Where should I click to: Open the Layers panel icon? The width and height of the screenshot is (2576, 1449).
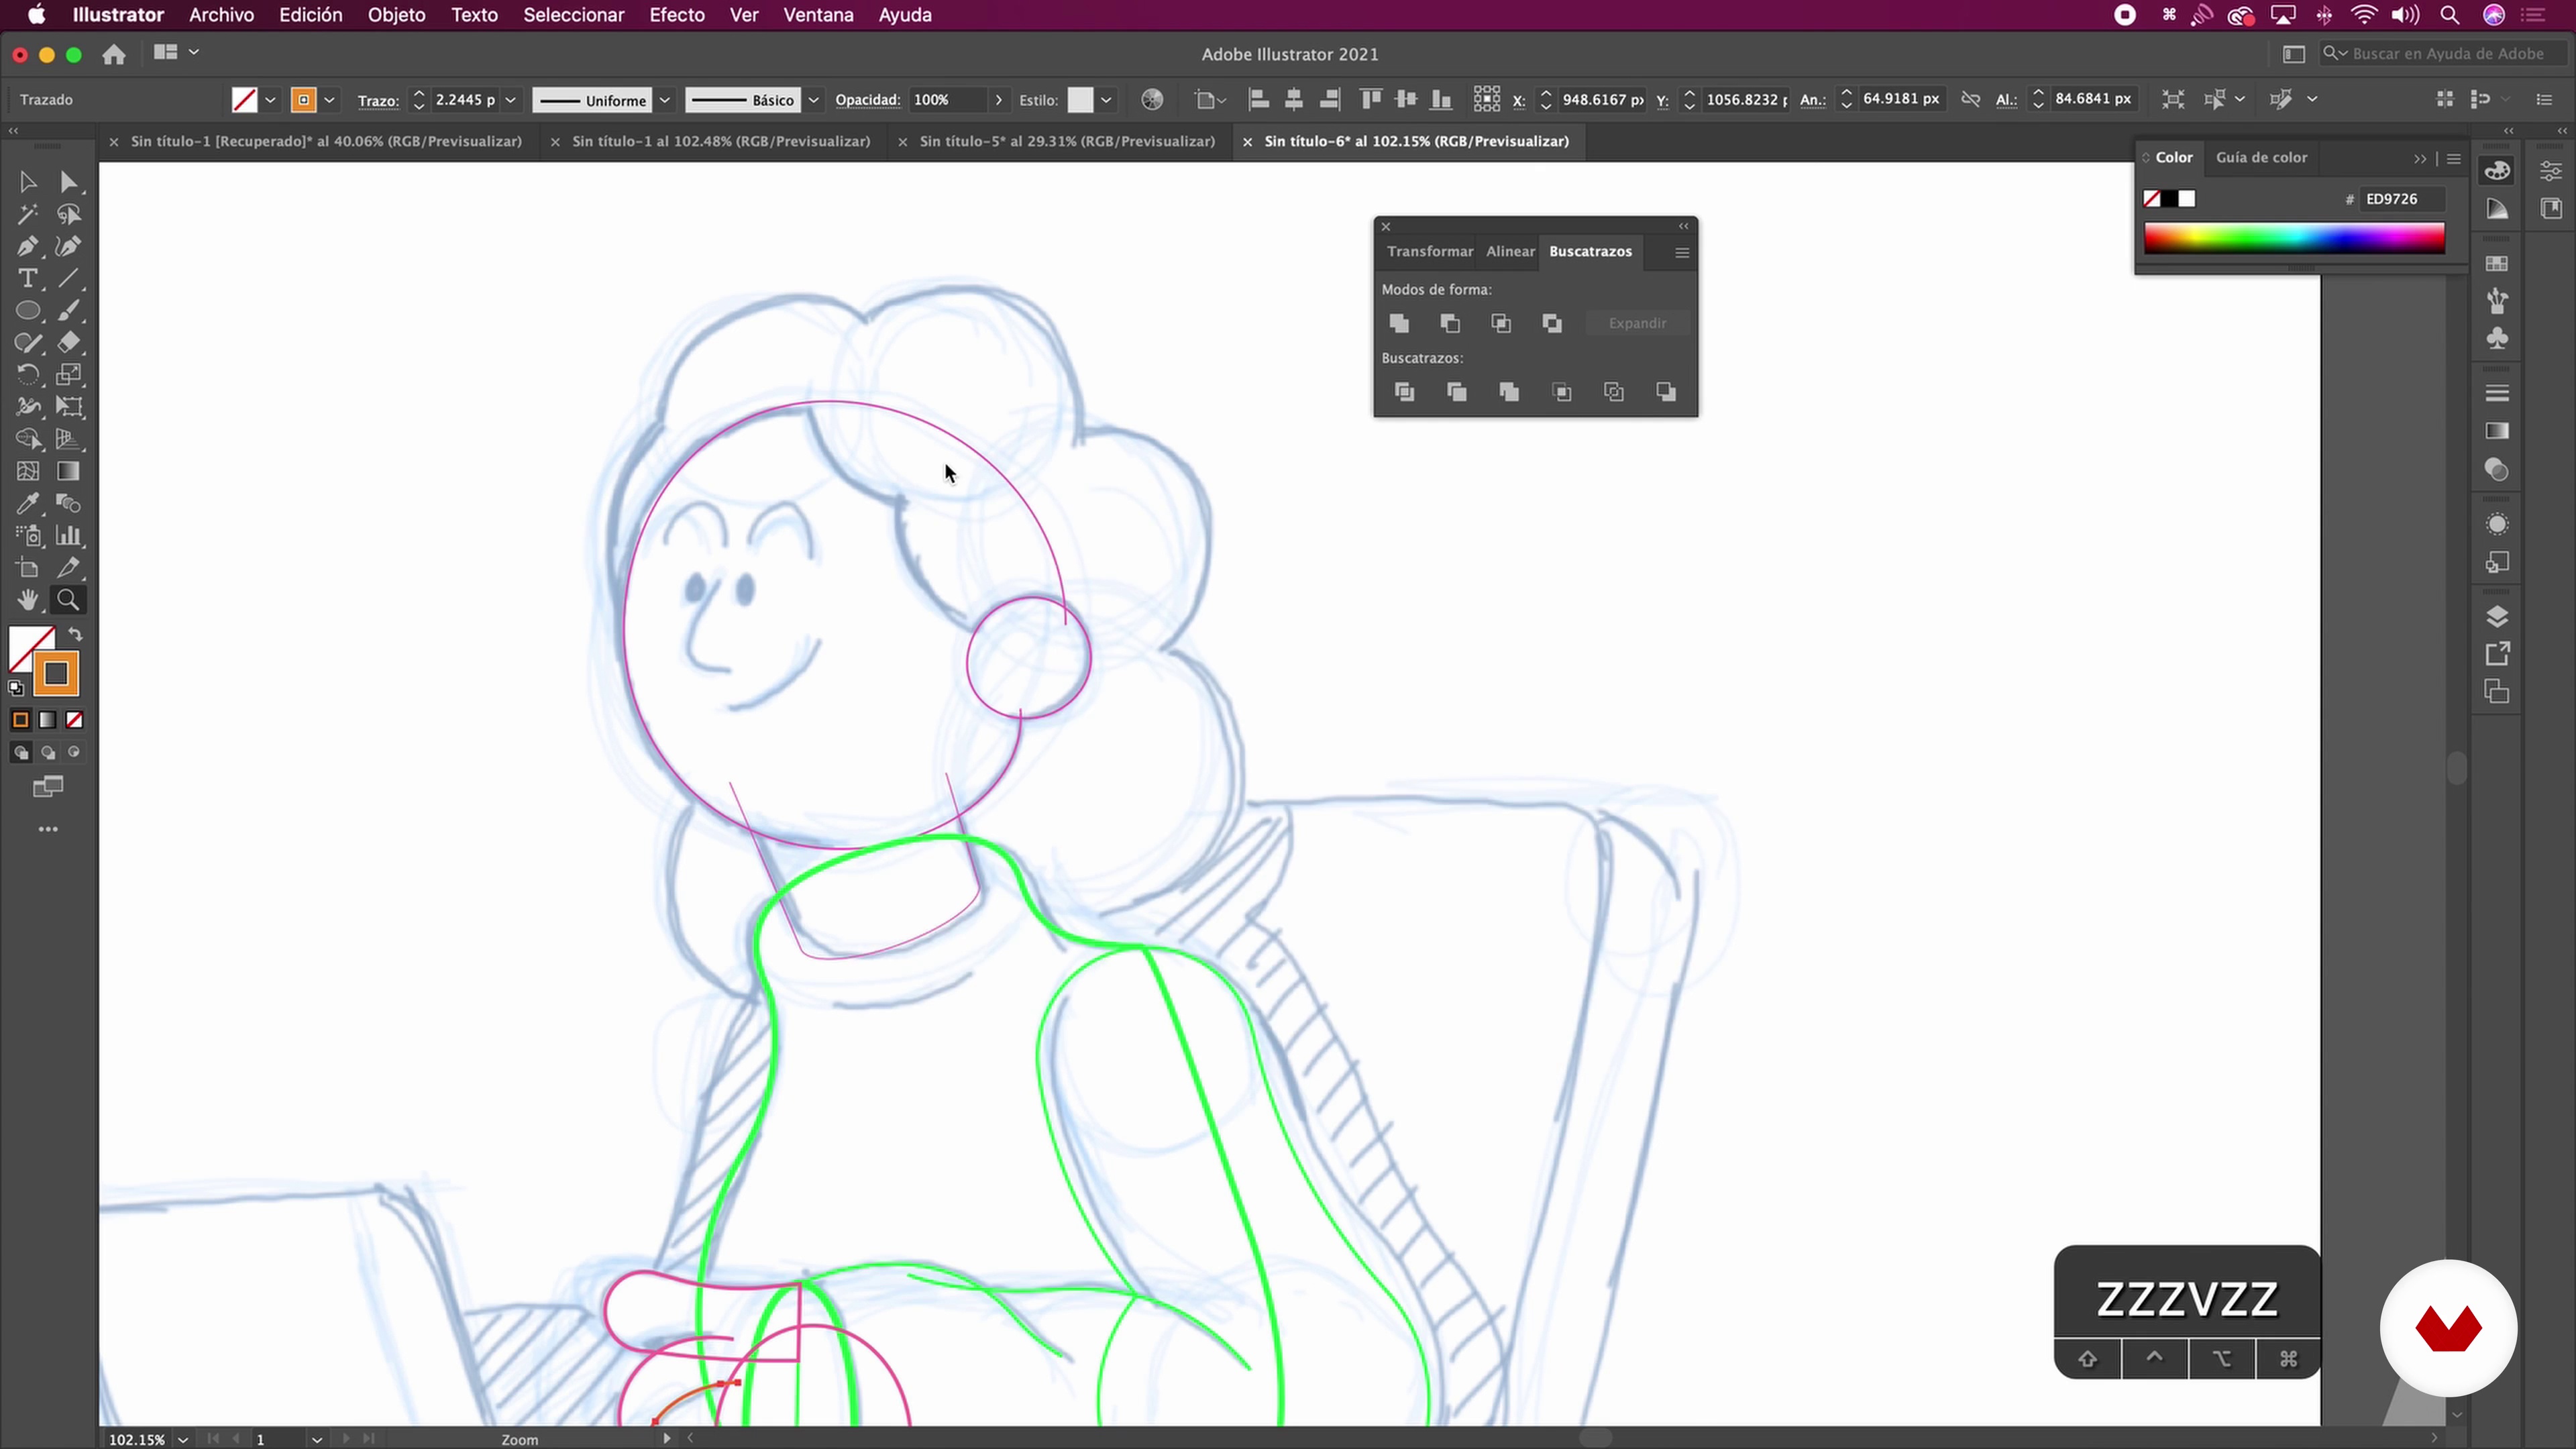point(2497,616)
